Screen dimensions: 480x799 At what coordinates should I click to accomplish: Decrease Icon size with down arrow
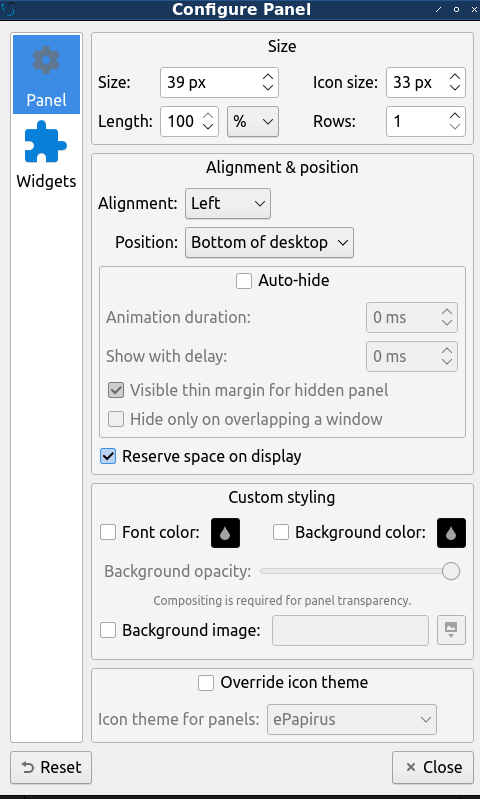coord(455,88)
